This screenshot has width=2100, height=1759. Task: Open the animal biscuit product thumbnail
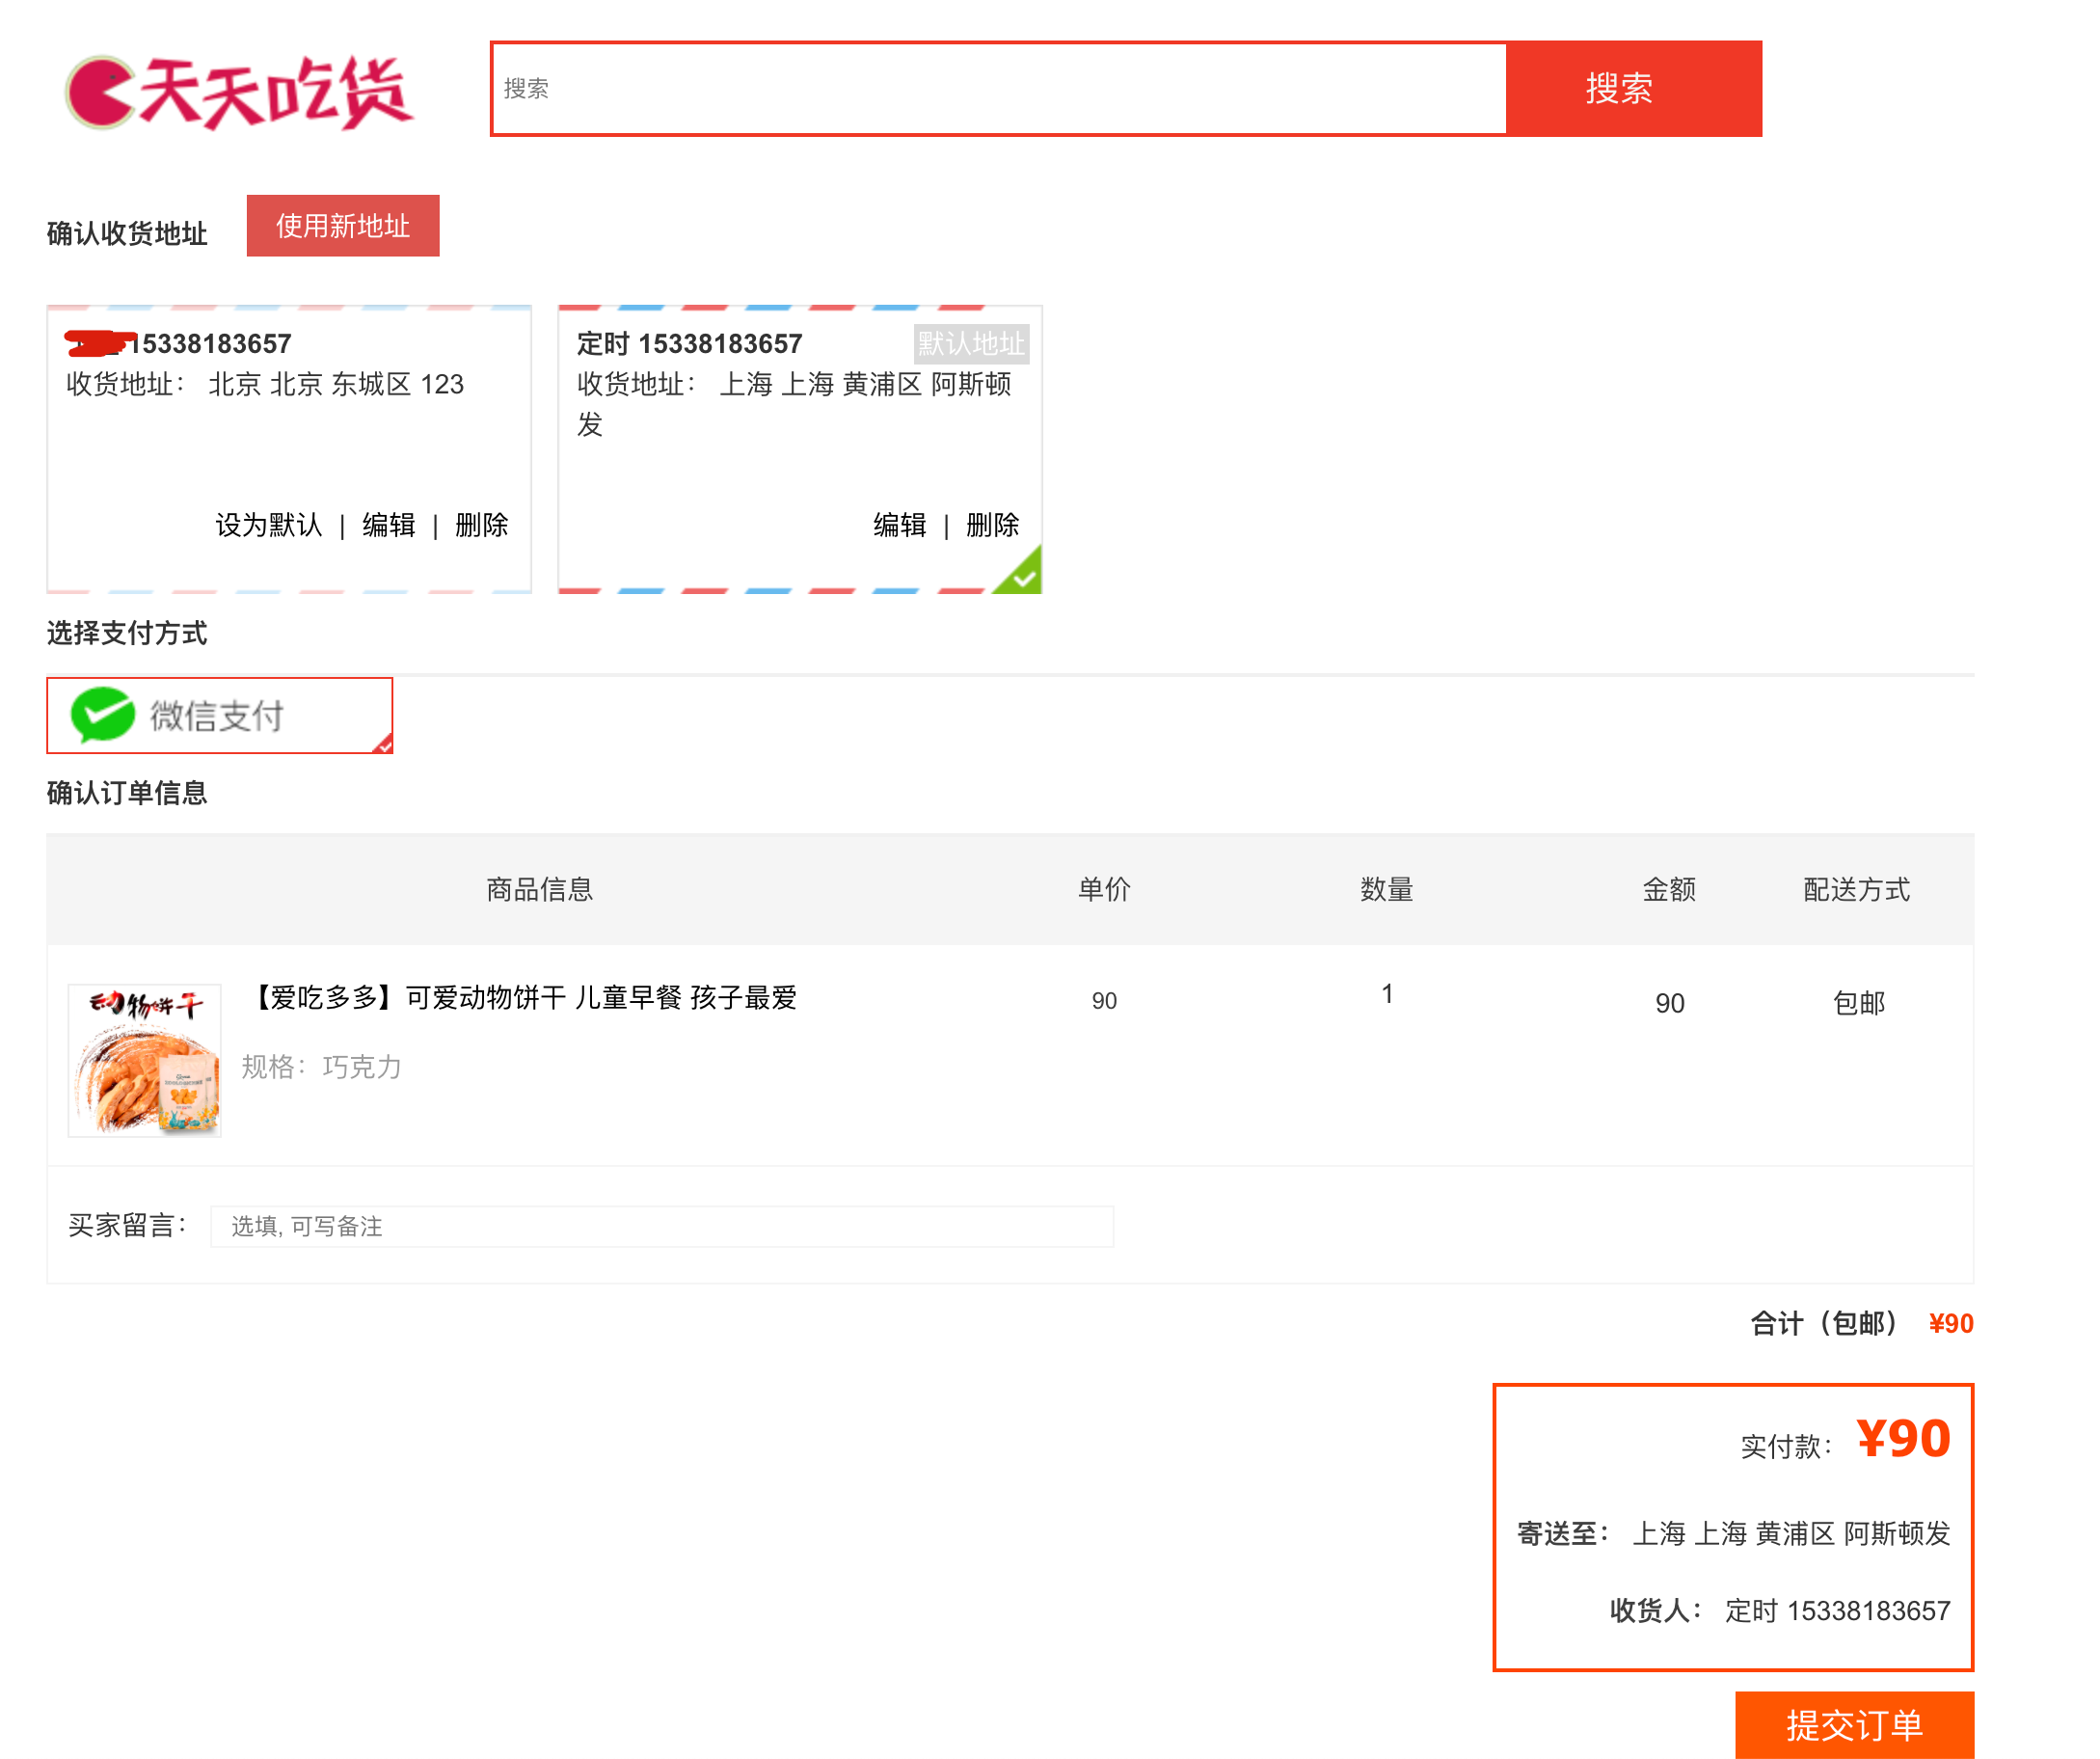click(144, 1060)
